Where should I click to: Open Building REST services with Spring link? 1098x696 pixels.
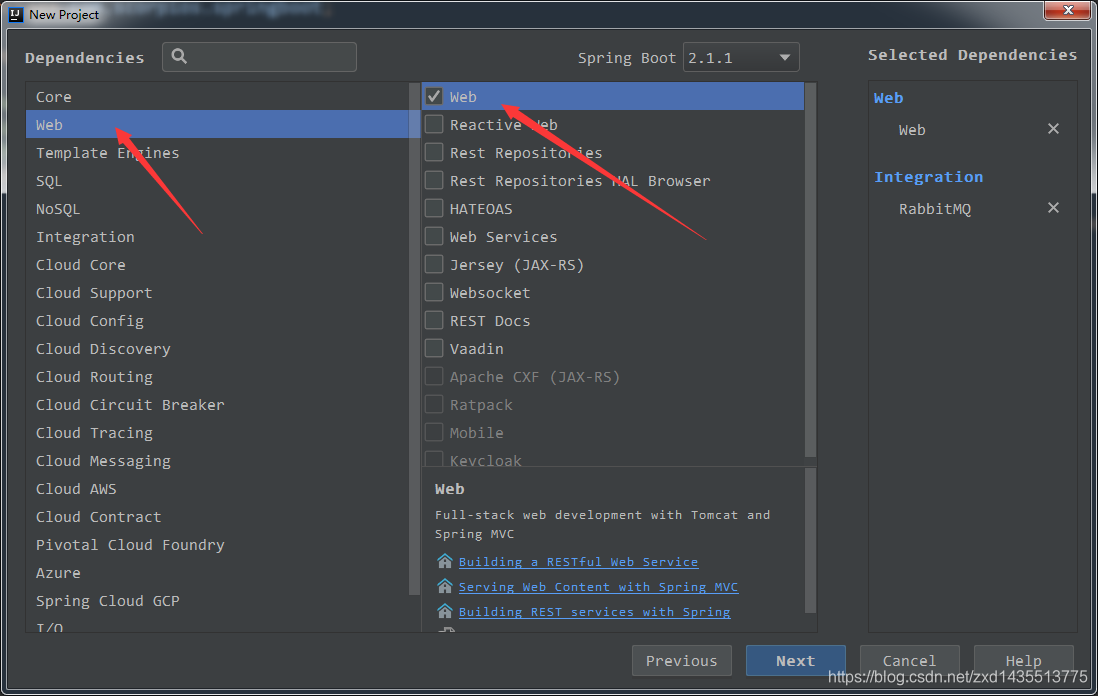pos(595,612)
